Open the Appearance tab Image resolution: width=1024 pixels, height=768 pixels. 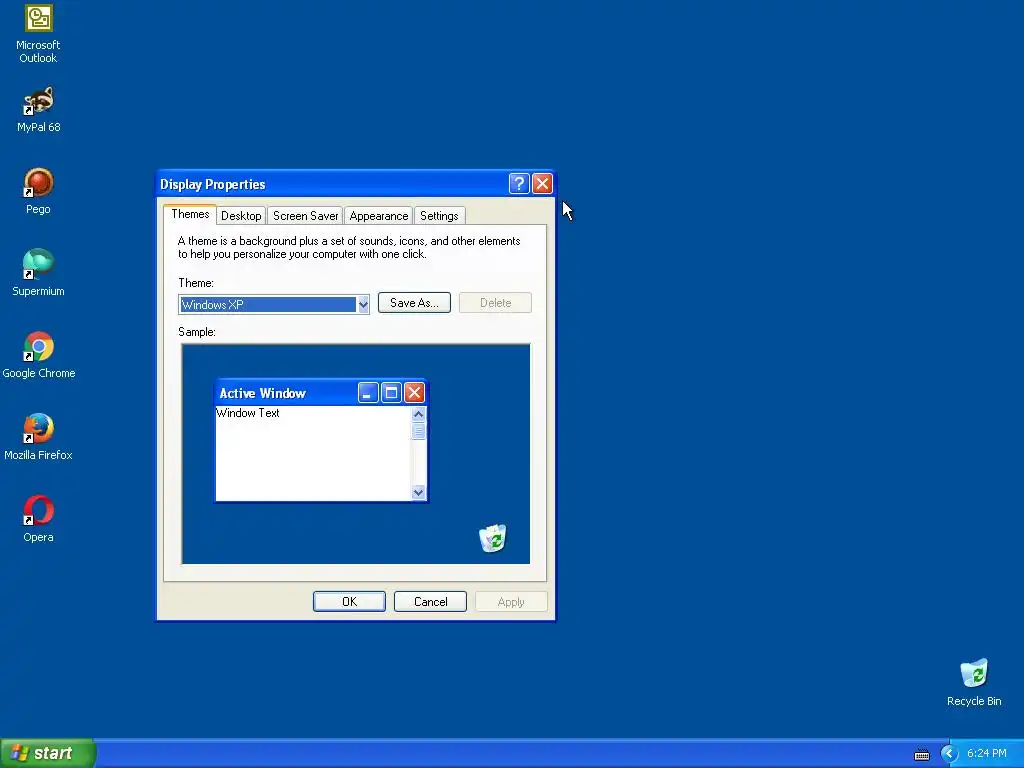pos(379,216)
